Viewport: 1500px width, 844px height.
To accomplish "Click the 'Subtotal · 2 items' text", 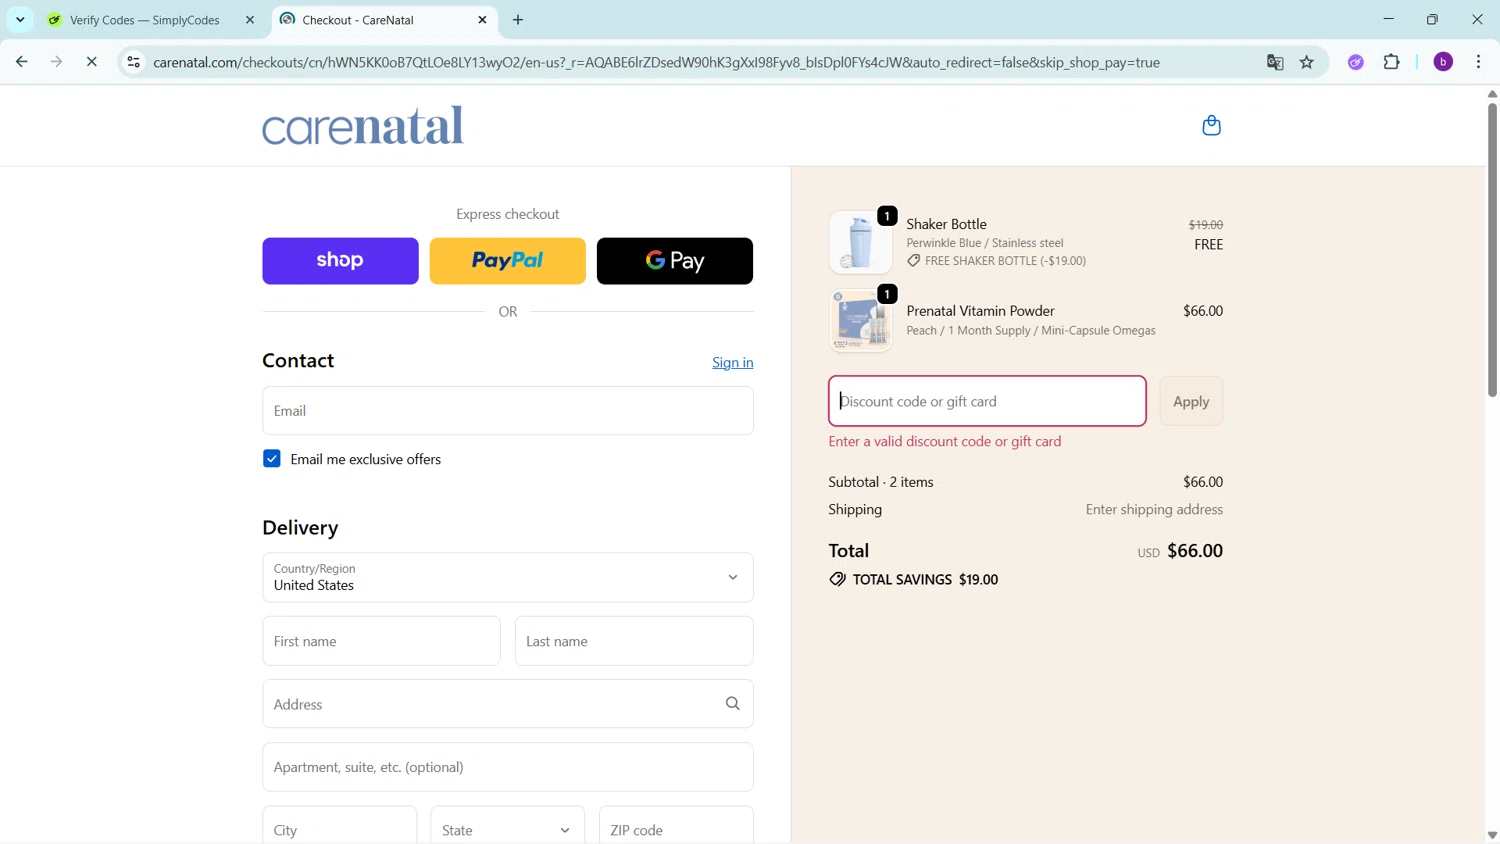I will [x=881, y=482].
